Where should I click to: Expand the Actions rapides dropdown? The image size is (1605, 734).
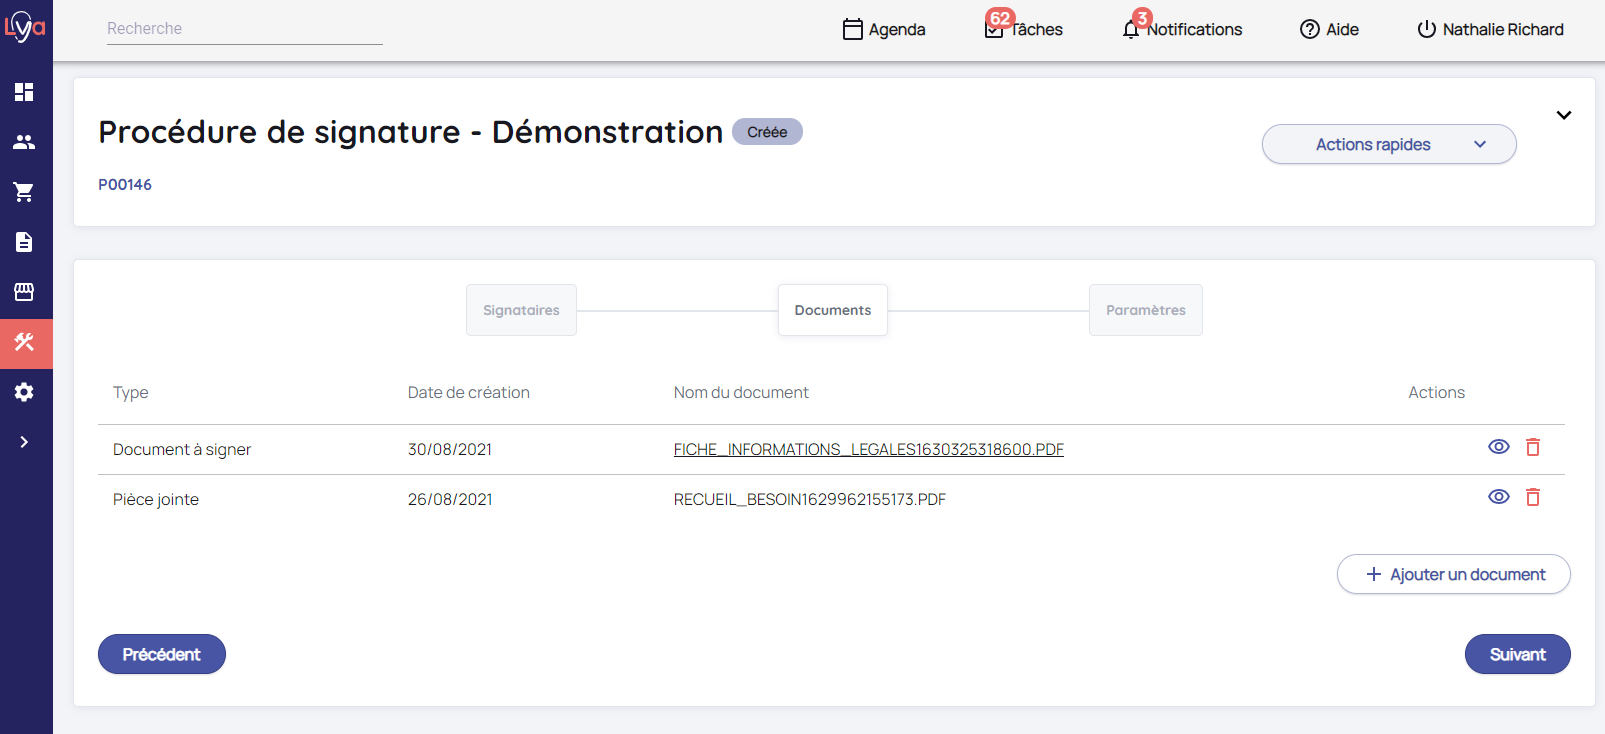tap(1388, 145)
